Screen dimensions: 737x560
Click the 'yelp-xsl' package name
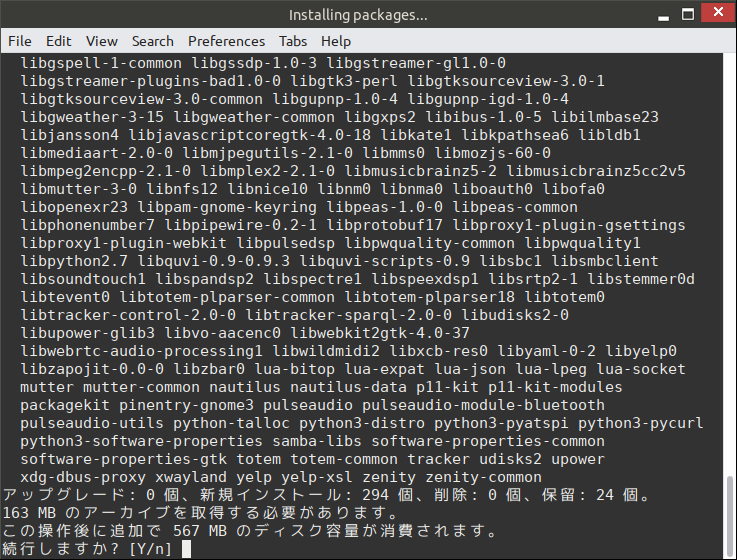click(317, 477)
